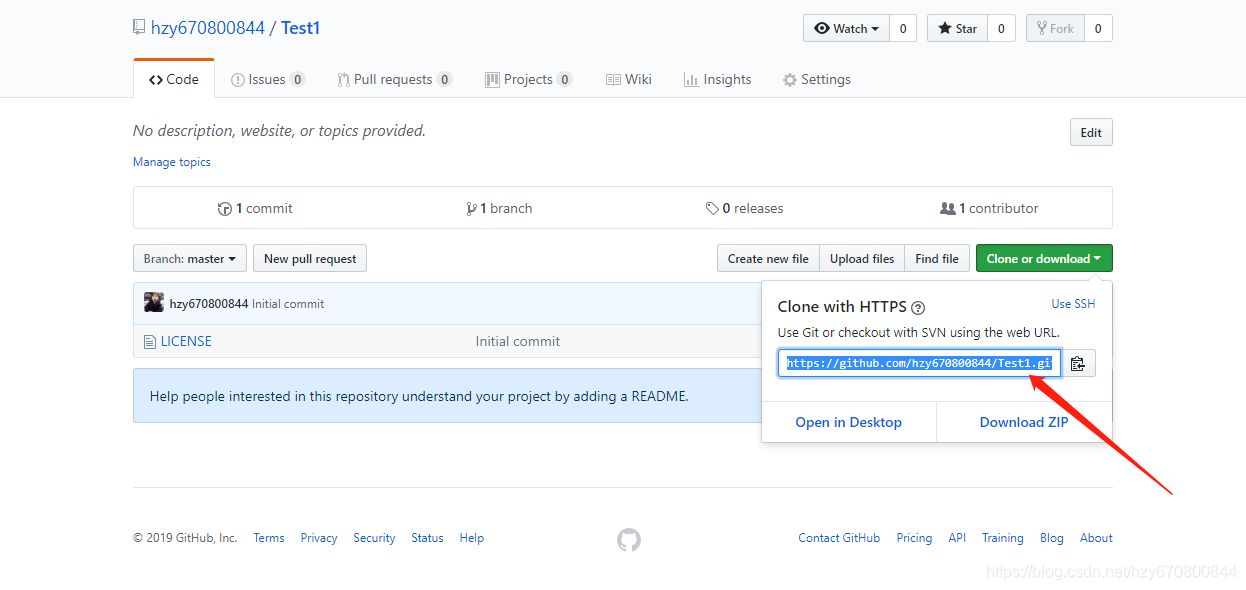Open the Contact GitHub footer link
Viewport: 1246px width, 590px height.
click(839, 538)
